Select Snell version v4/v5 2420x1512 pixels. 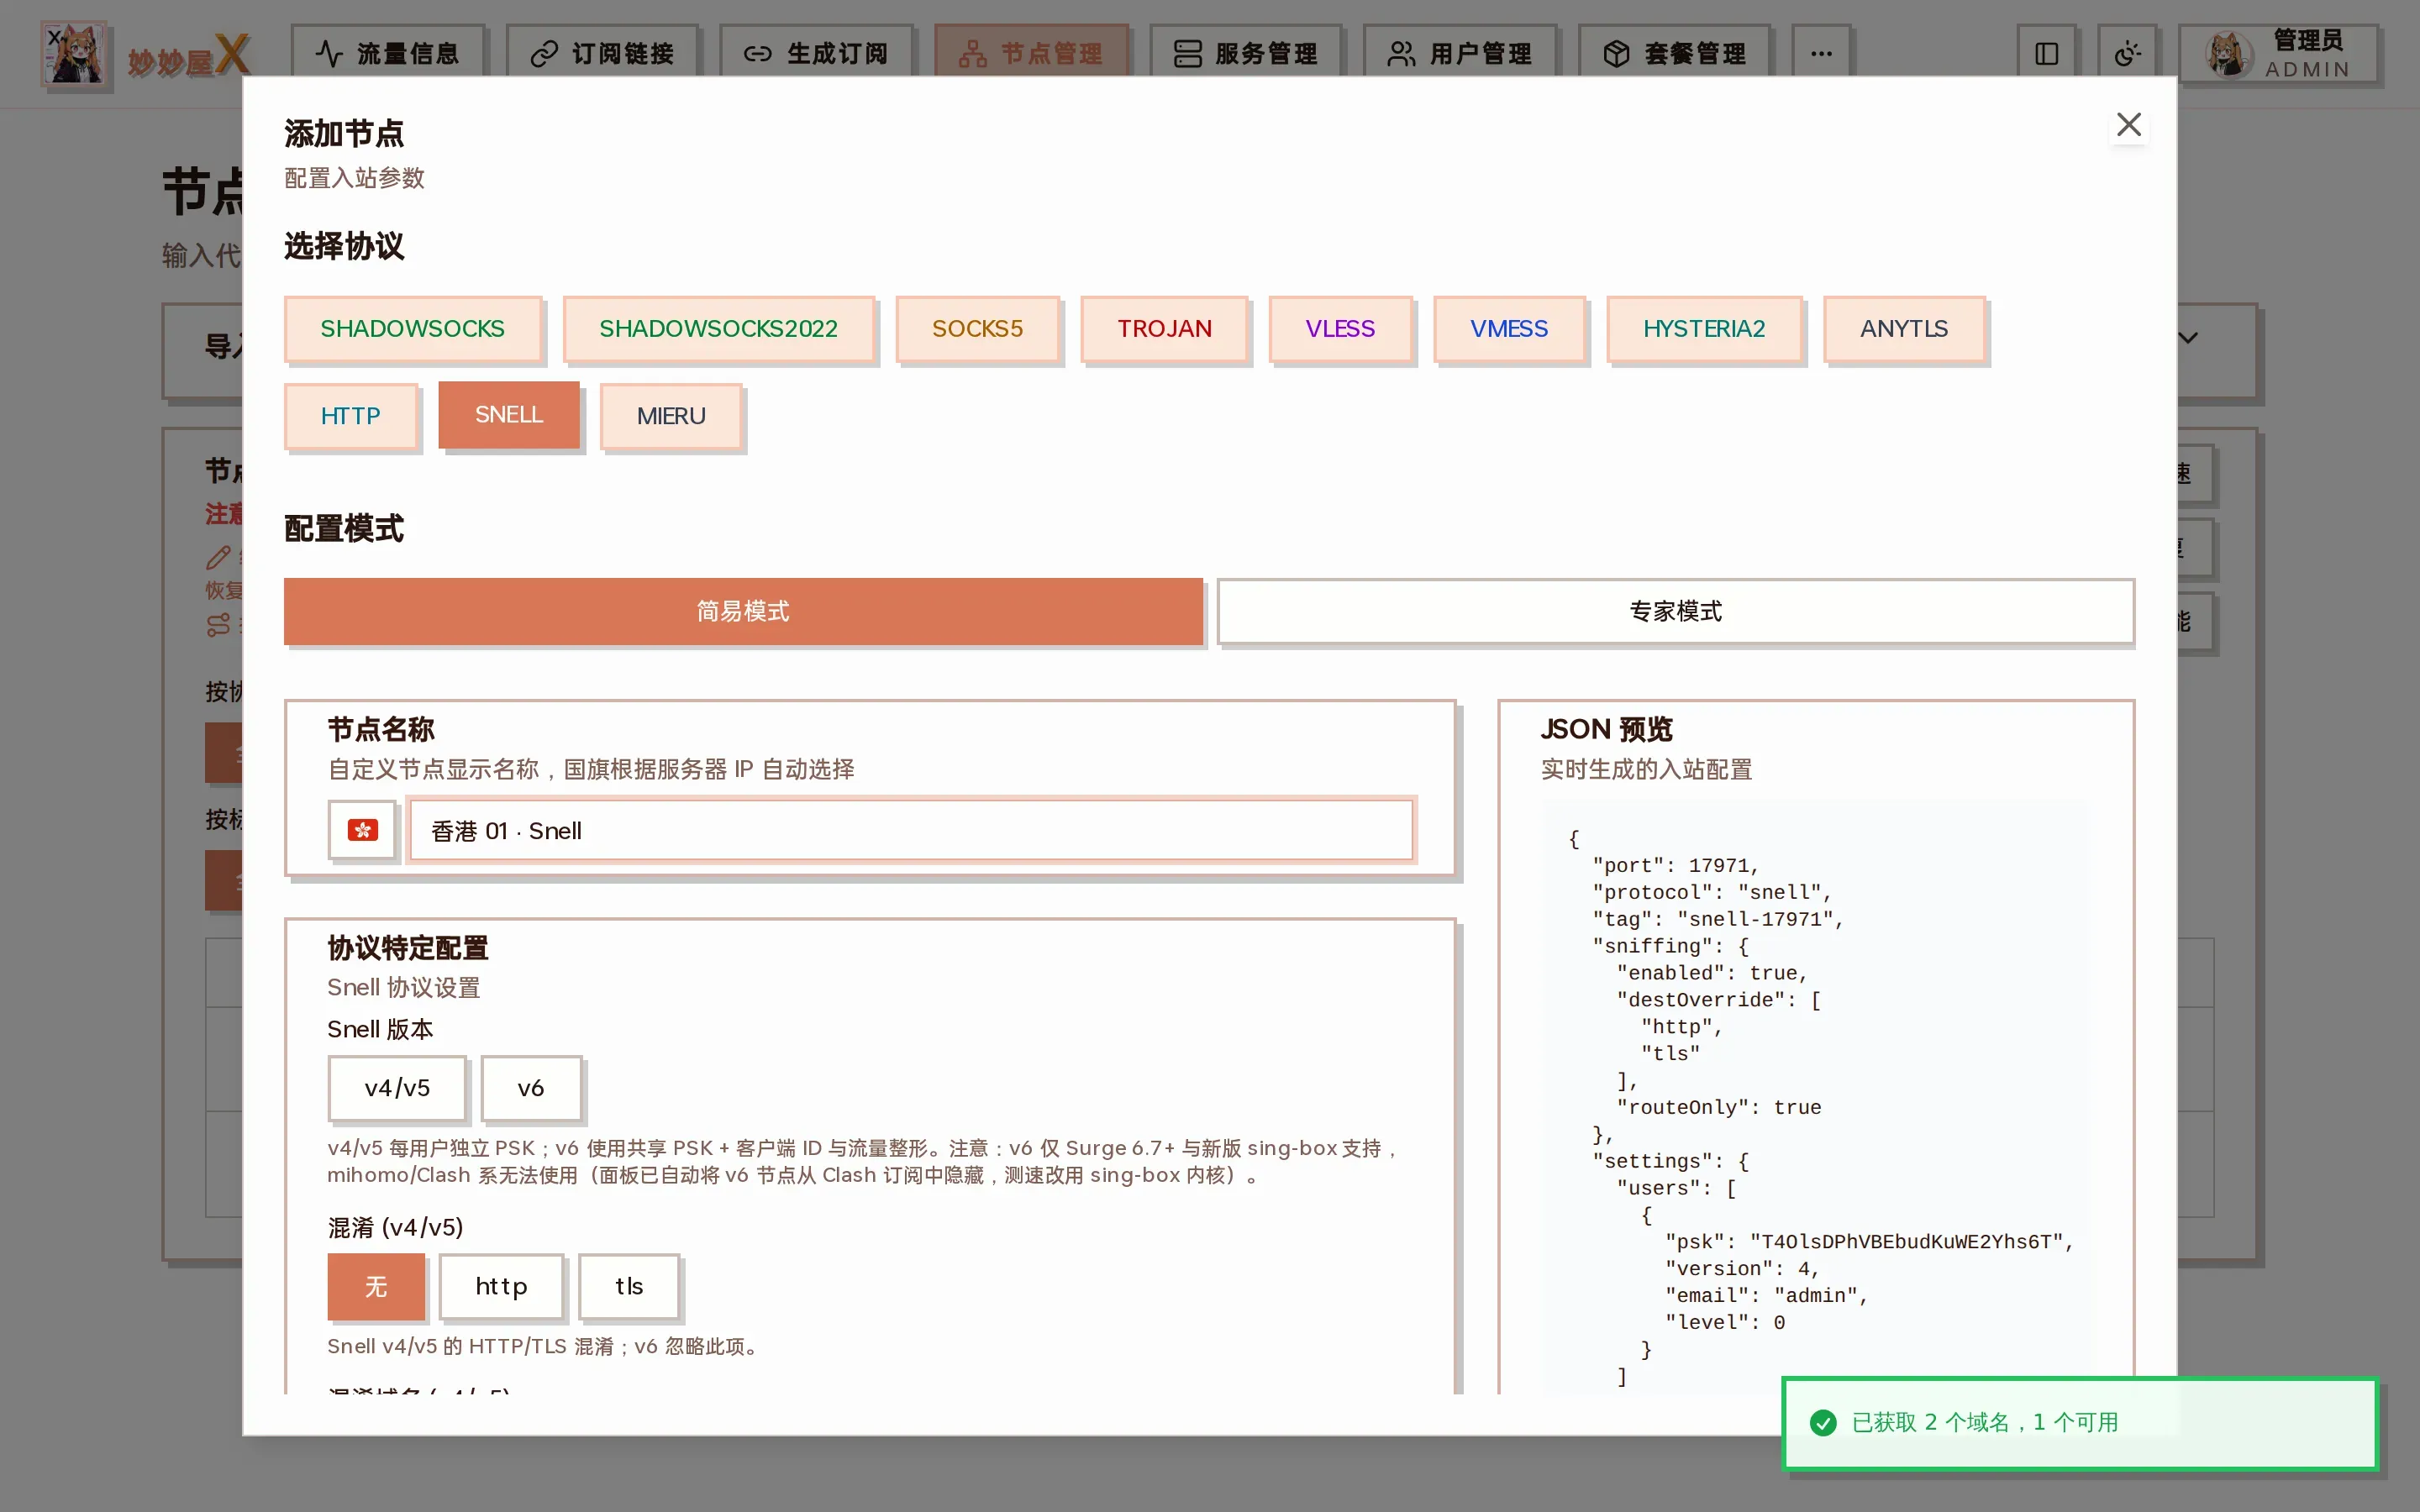tap(397, 1088)
